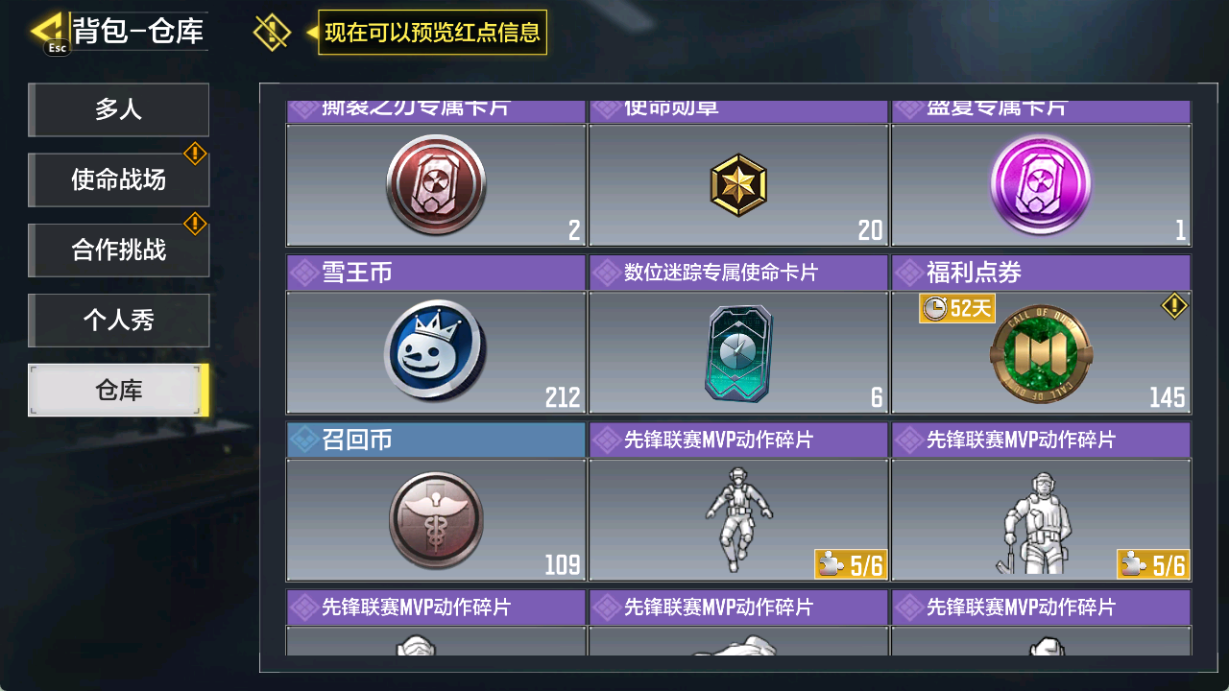Pick the magenta 盛夏专属卡片 coin
The width and height of the screenshot is (1229, 691).
tap(1041, 185)
